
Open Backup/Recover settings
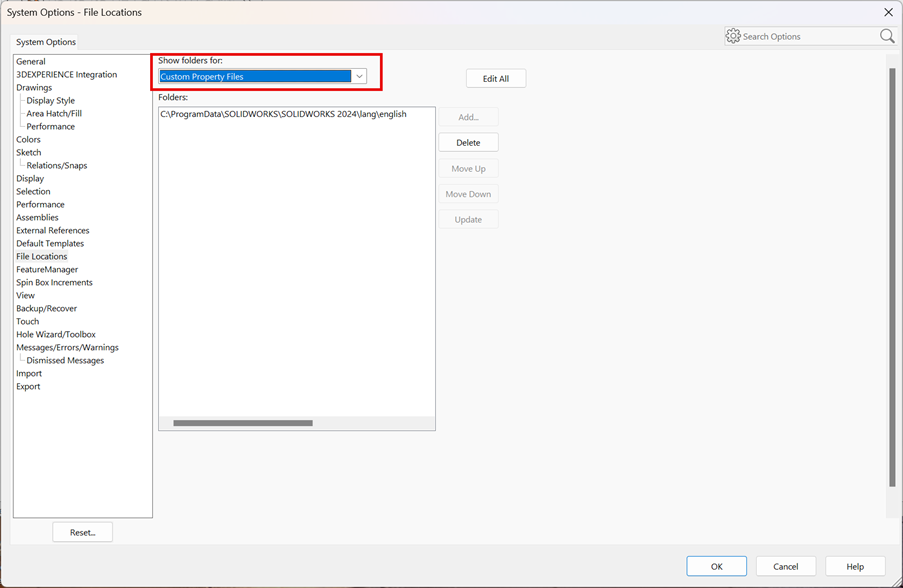point(46,309)
